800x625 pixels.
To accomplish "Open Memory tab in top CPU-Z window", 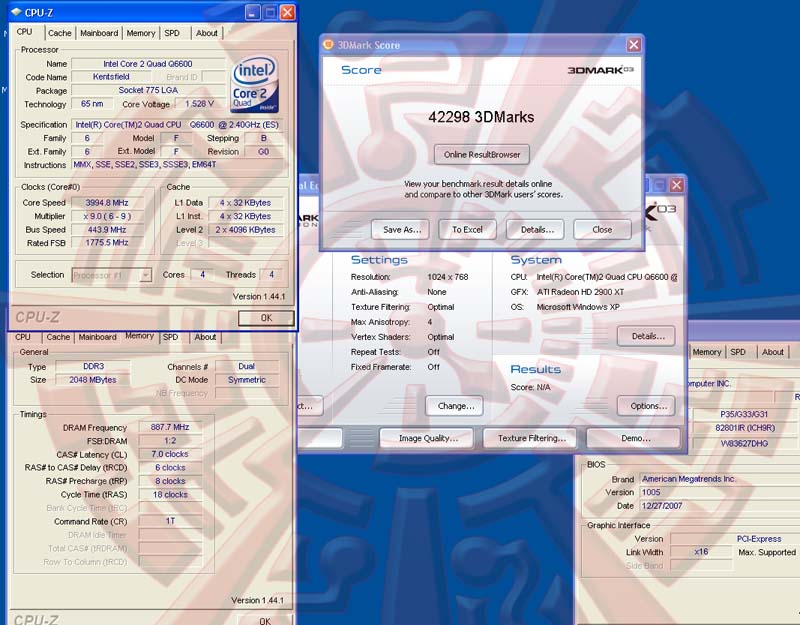I will click(x=141, y=33).
